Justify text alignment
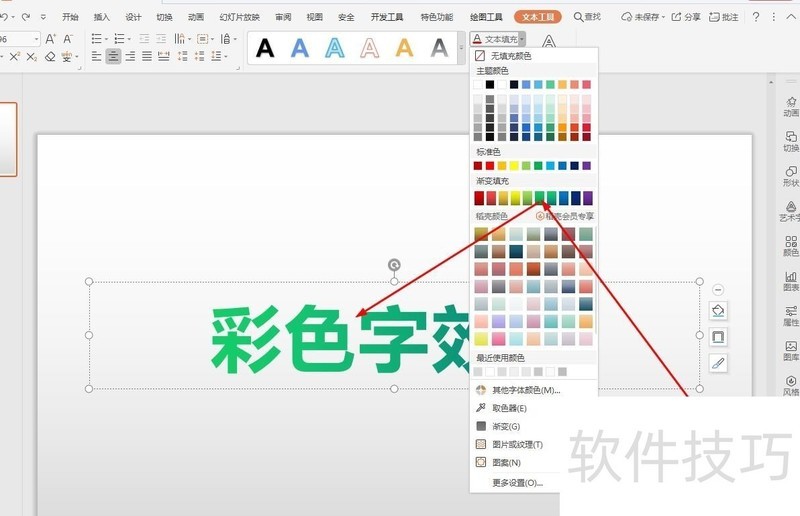This screenshot has width=800, height=516. (x=147, y=56)
